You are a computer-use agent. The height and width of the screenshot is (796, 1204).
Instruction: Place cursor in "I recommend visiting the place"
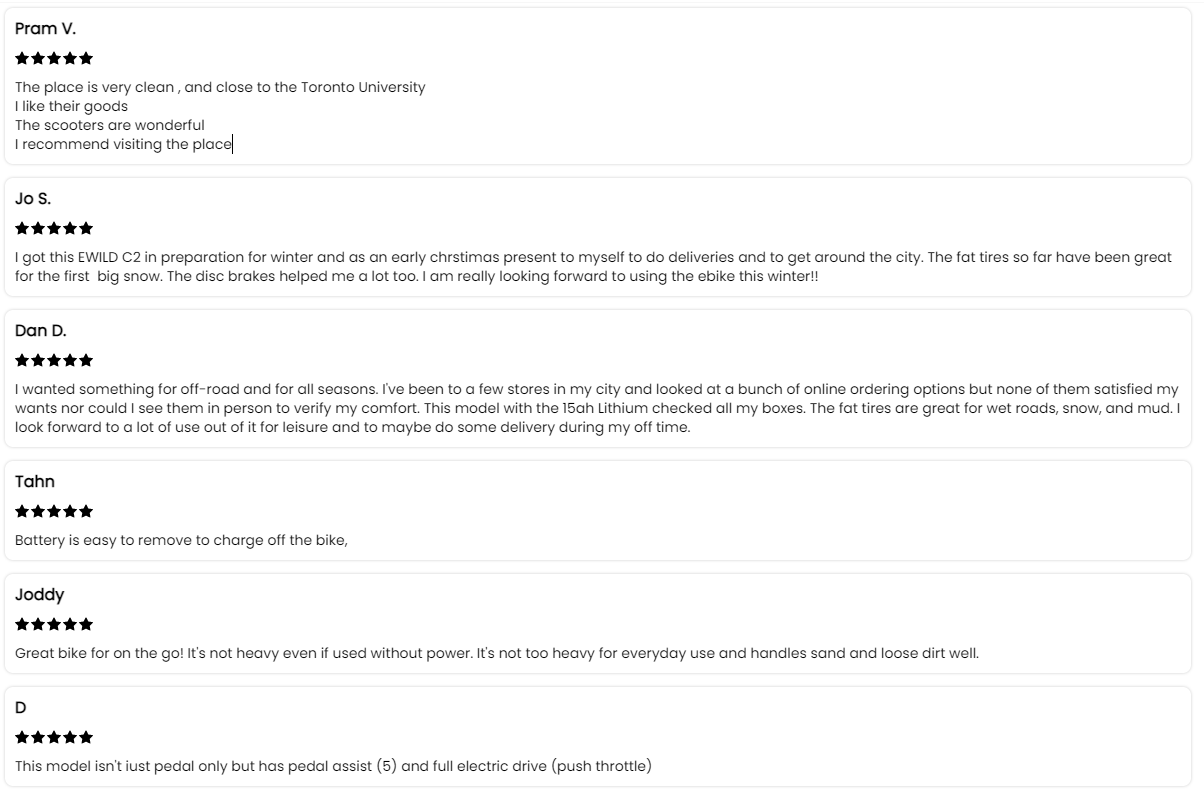click(123, 144)
